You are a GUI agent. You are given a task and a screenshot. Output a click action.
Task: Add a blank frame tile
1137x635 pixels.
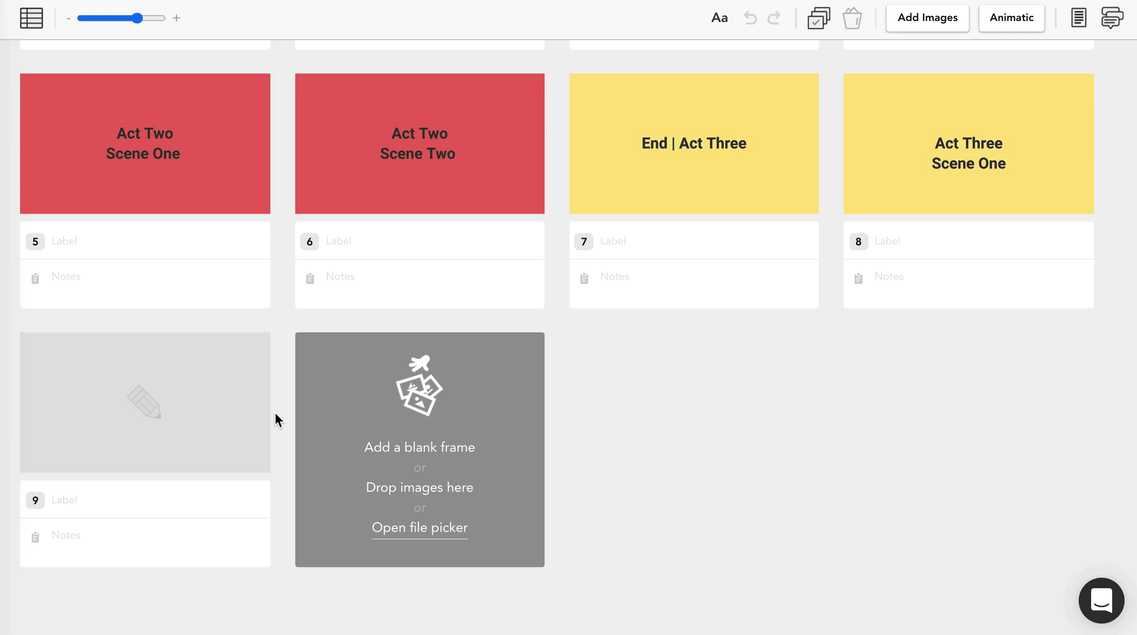420,447
